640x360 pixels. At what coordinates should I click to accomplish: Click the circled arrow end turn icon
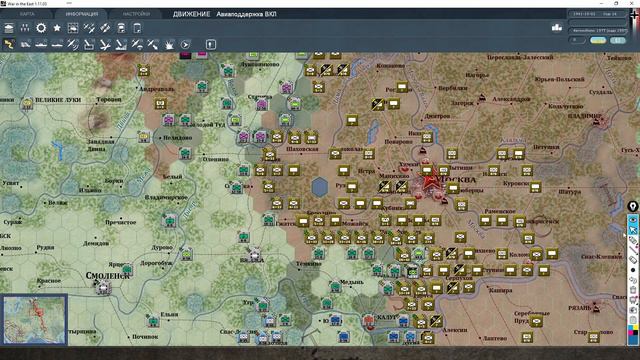tap(185, 44)
